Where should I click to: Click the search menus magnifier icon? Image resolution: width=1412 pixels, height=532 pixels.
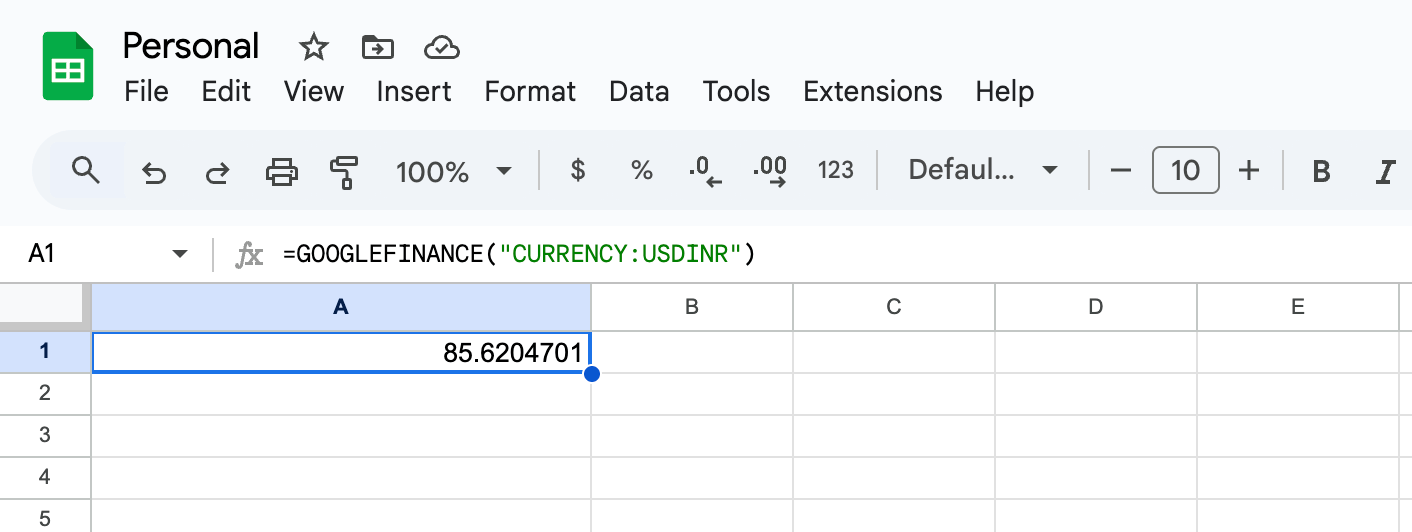coord(87,171)
